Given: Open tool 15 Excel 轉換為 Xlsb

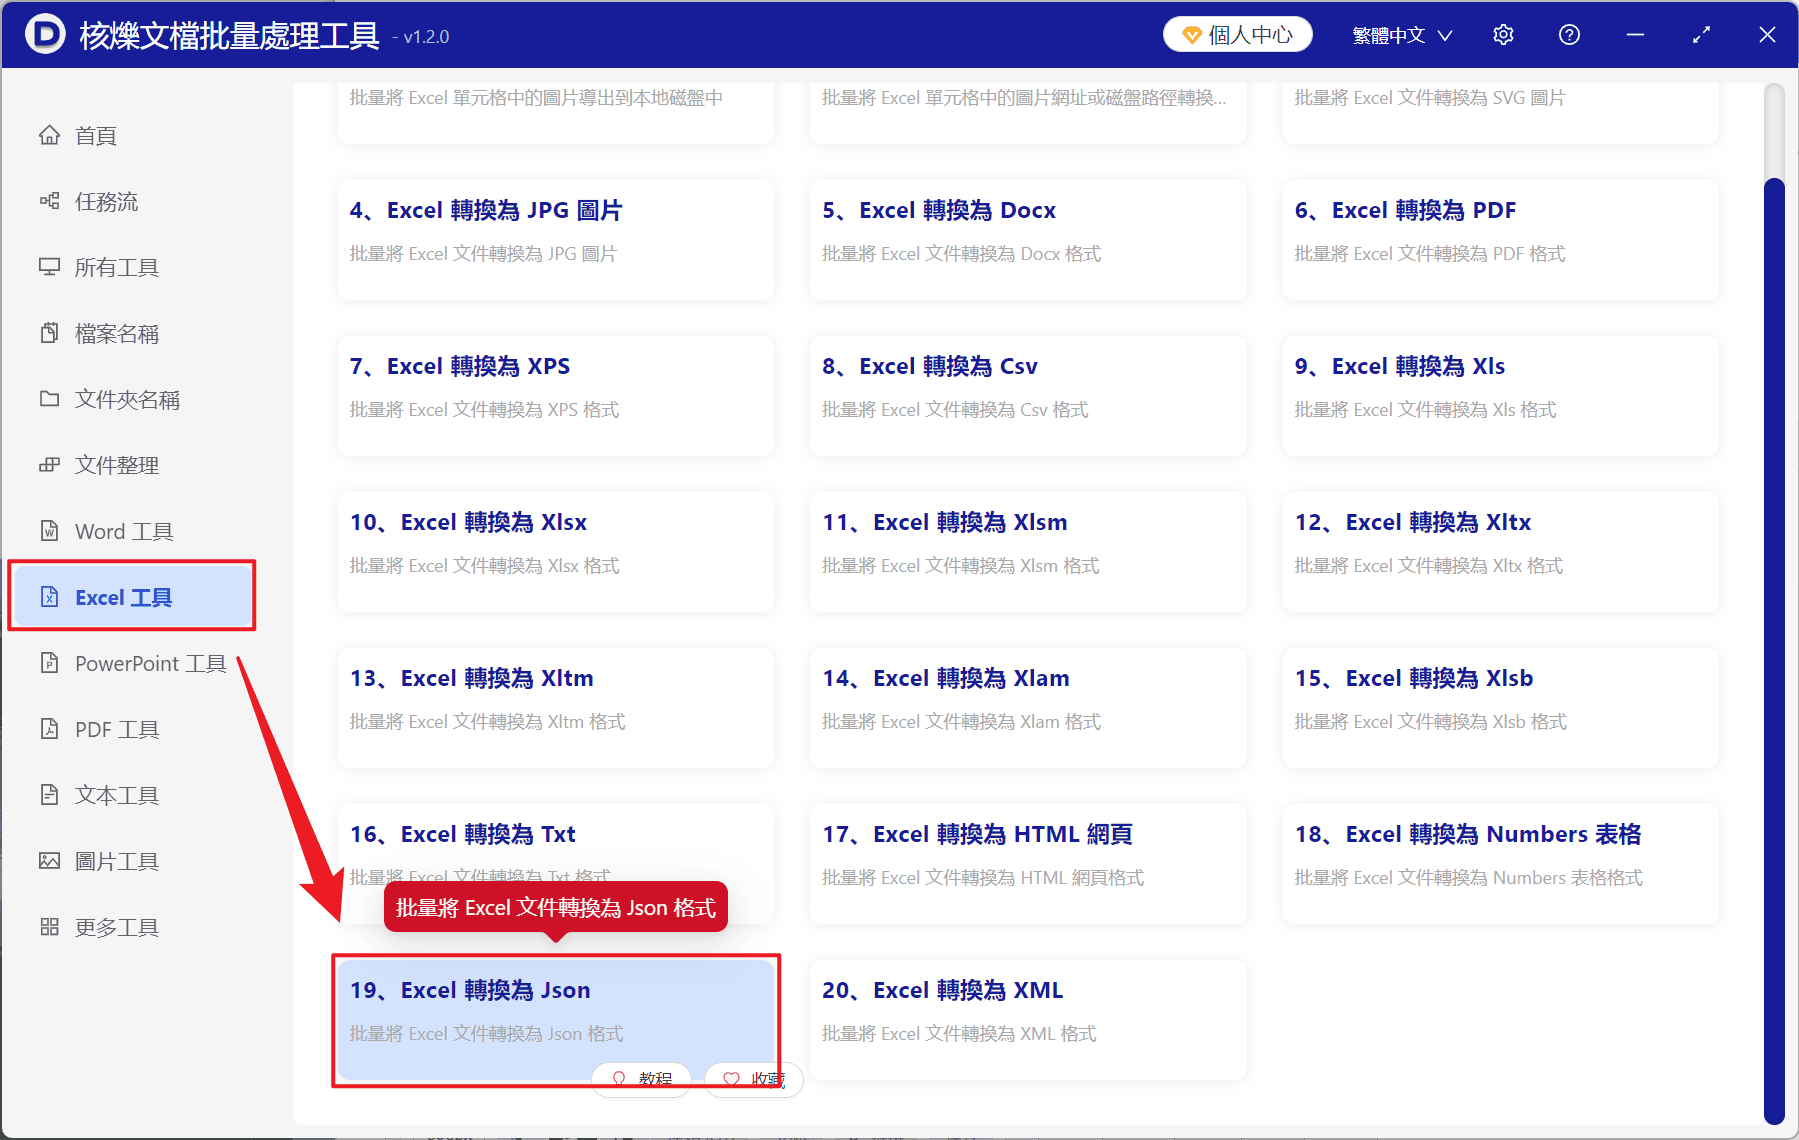Looking at the screenshot, I should click(1501, 708).
